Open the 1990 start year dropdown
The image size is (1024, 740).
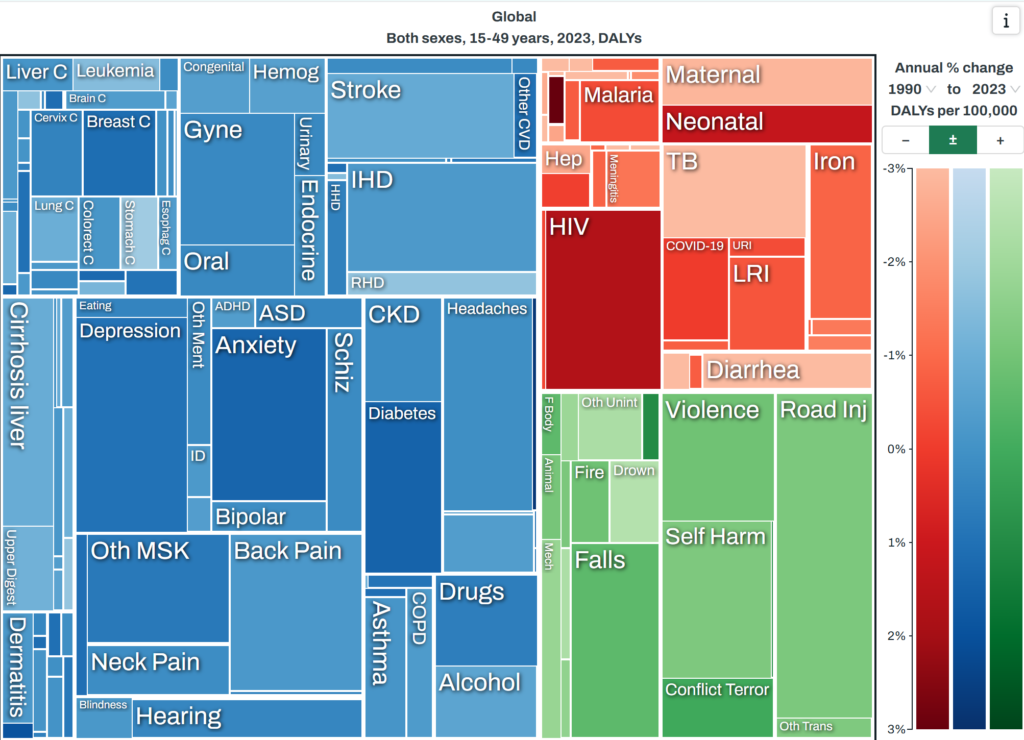click(x=909, y=89)
